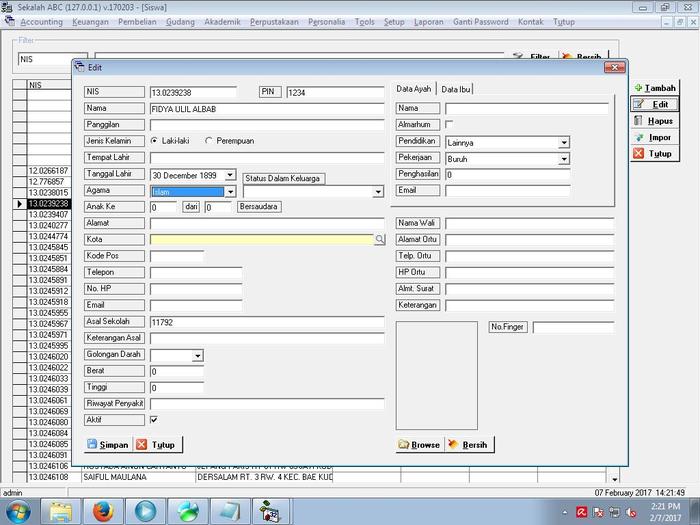Open the Pendidikan dropdown list
The width and height of the screenshot is (700, 525).
(564, 142)
